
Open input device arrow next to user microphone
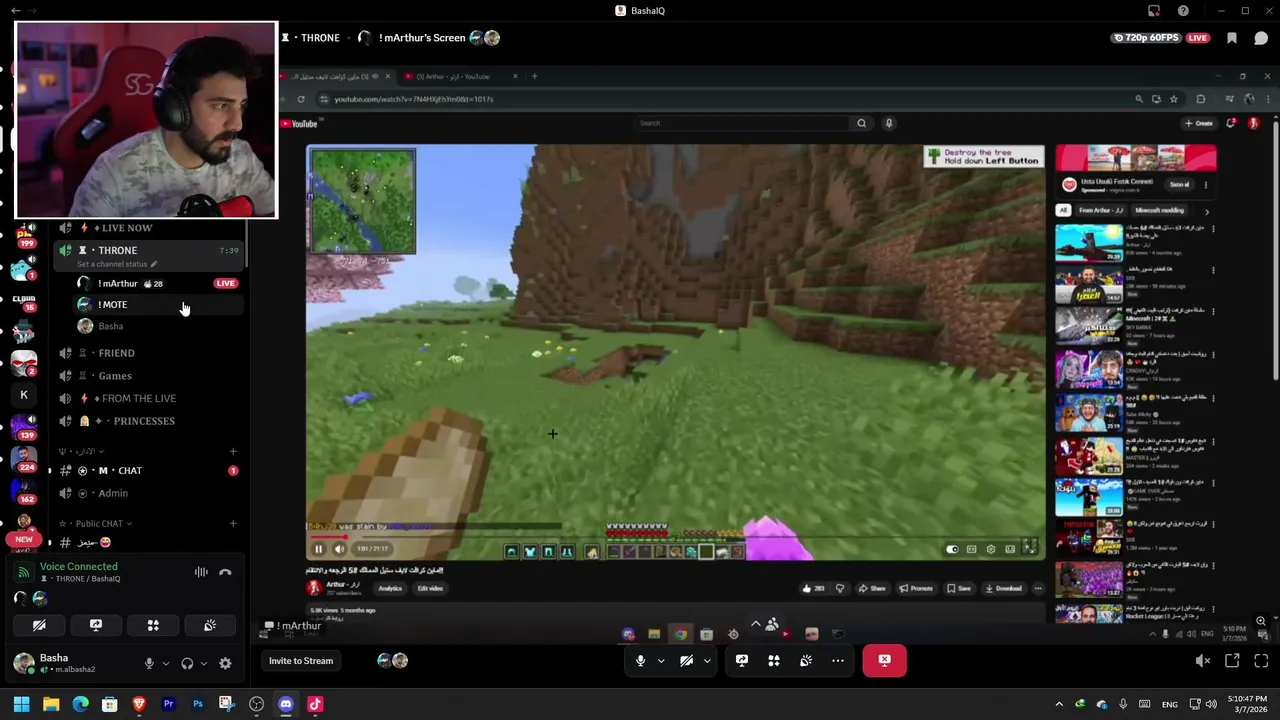[165, 663]
